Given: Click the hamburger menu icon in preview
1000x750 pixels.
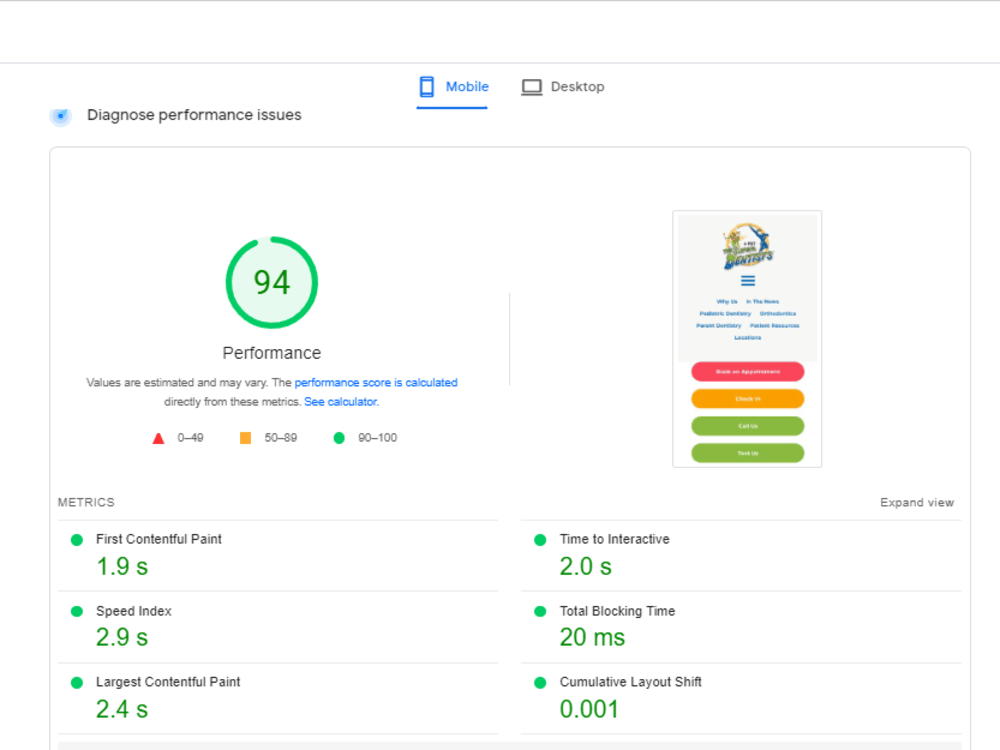Looking at the screenshot, I should point(748,281).
